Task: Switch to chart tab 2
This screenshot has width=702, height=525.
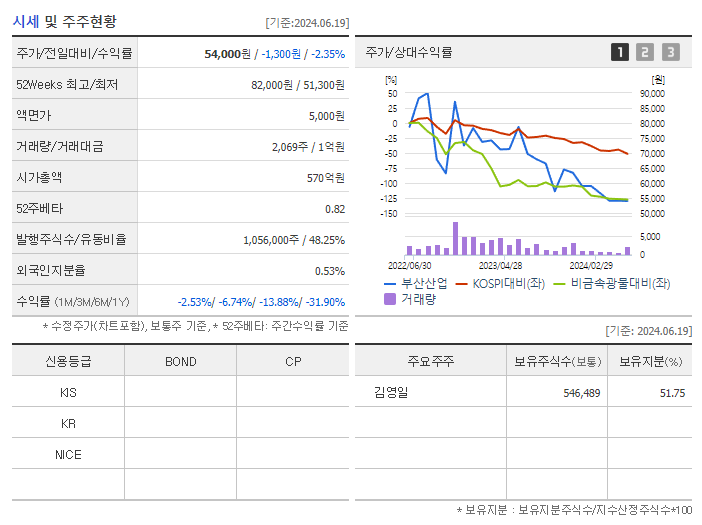Action: 645,52
